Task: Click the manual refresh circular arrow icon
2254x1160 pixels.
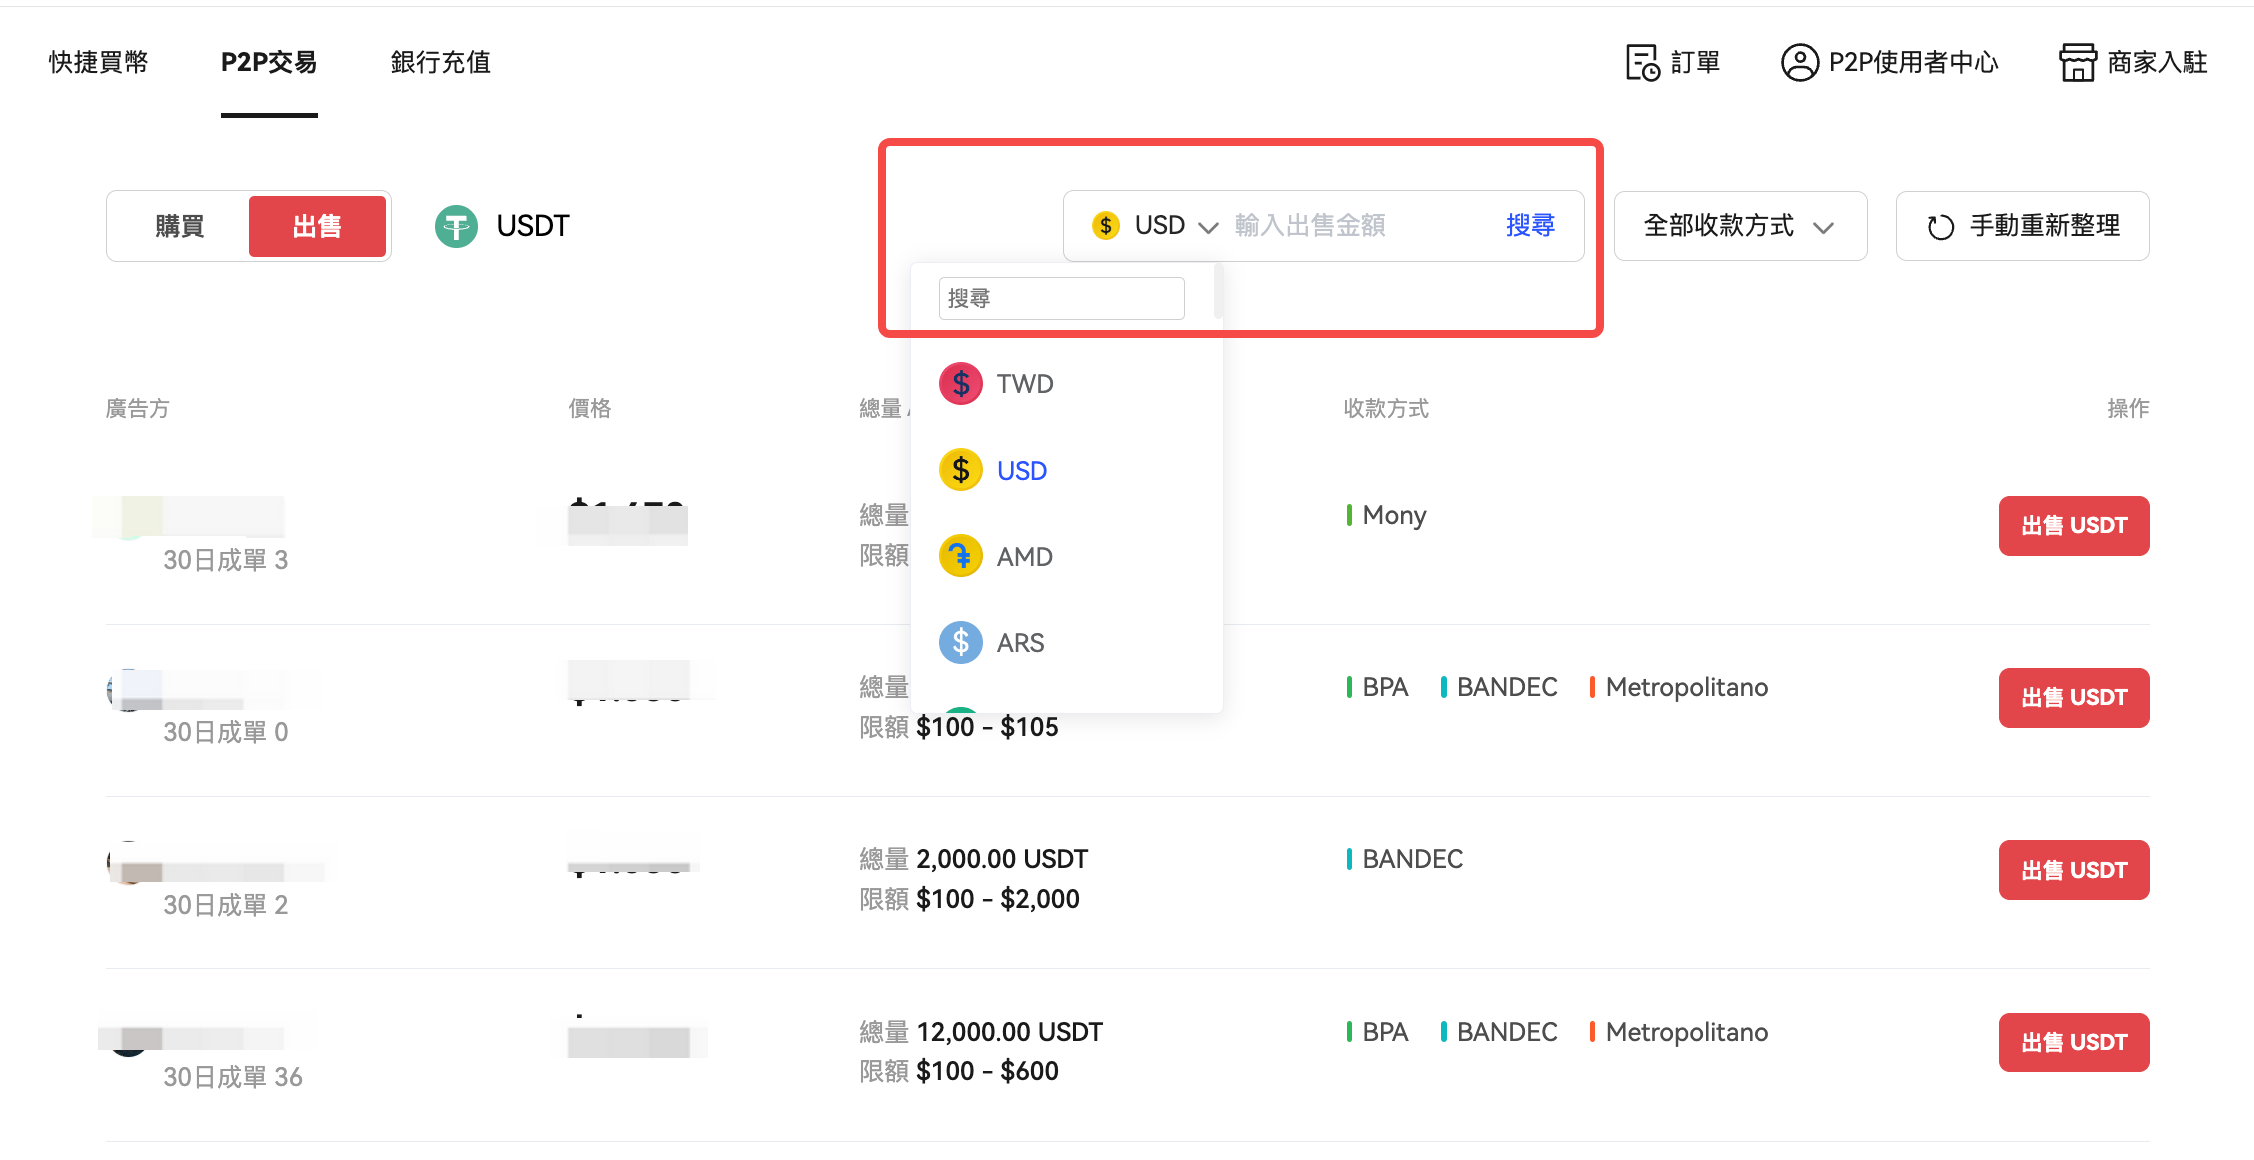Action: click(1940, 227)
